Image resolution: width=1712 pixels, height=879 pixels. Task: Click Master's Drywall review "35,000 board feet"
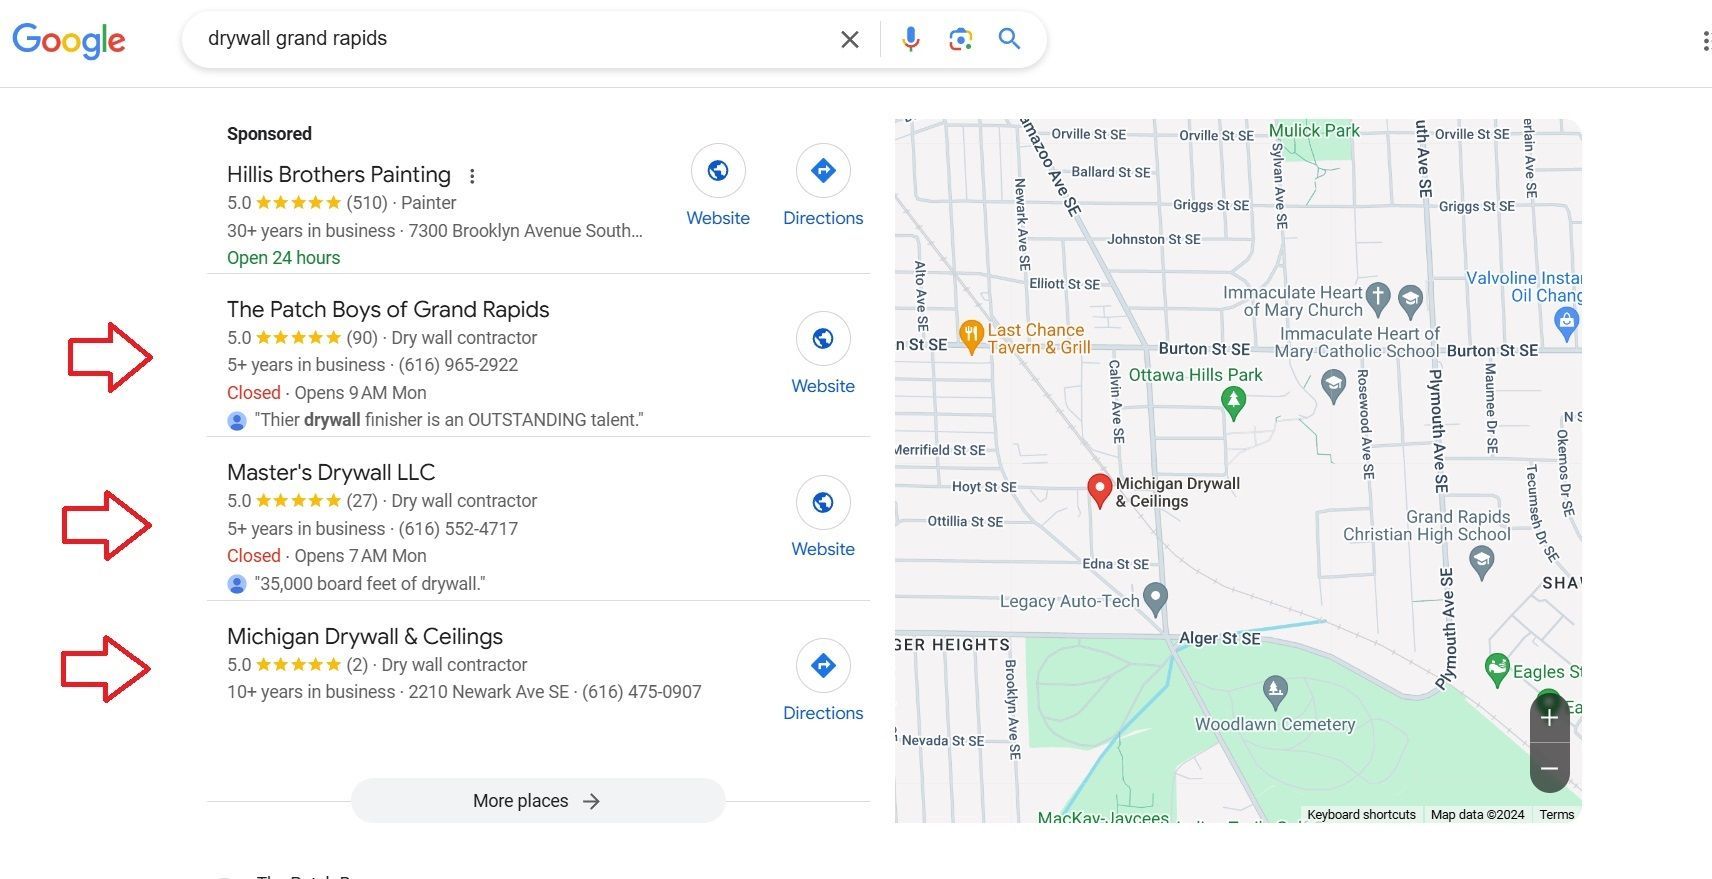coord(370,584)
